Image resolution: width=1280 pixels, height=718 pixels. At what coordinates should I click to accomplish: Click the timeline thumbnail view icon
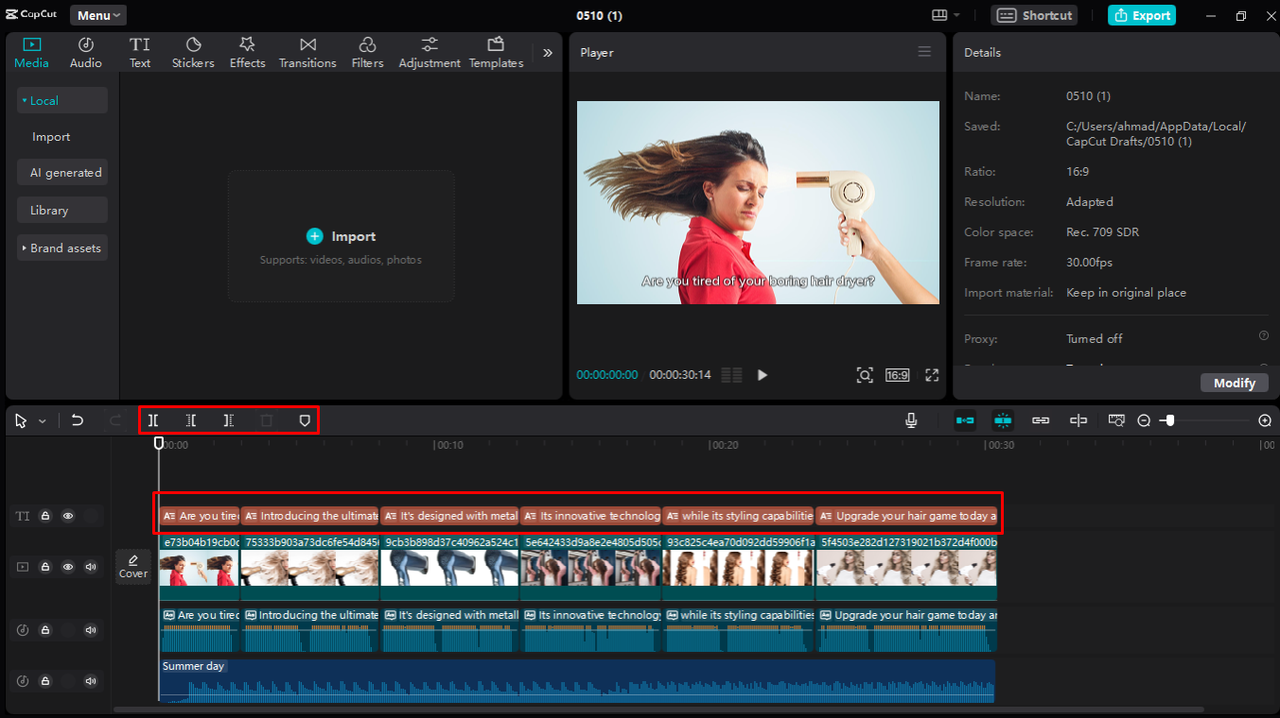pos(1117,421)
